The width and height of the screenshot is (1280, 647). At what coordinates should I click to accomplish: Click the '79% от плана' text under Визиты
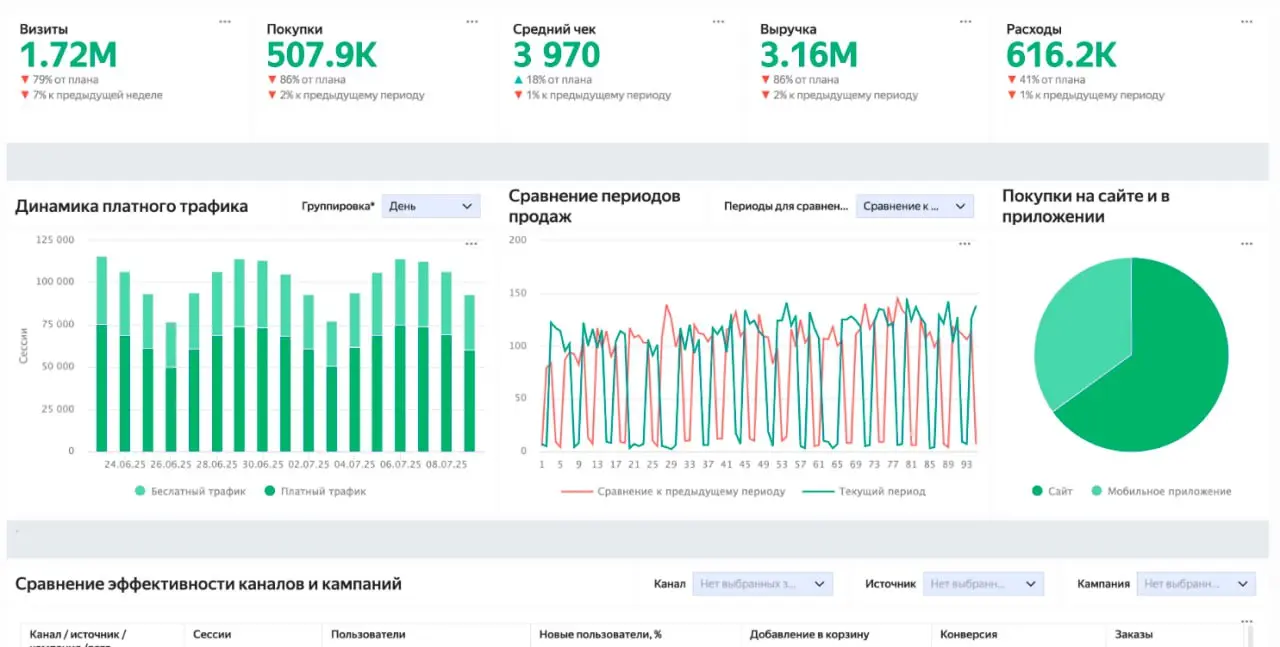65,80
